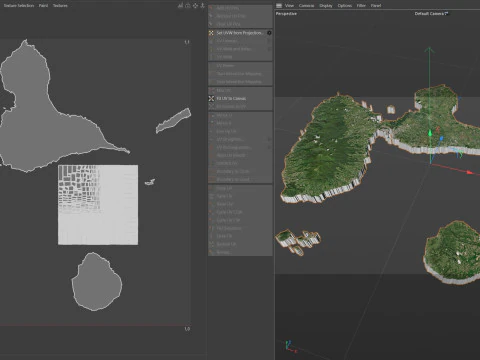480x360 pixels.
Task: Click the Perspective viewport label
Action: 286,14
